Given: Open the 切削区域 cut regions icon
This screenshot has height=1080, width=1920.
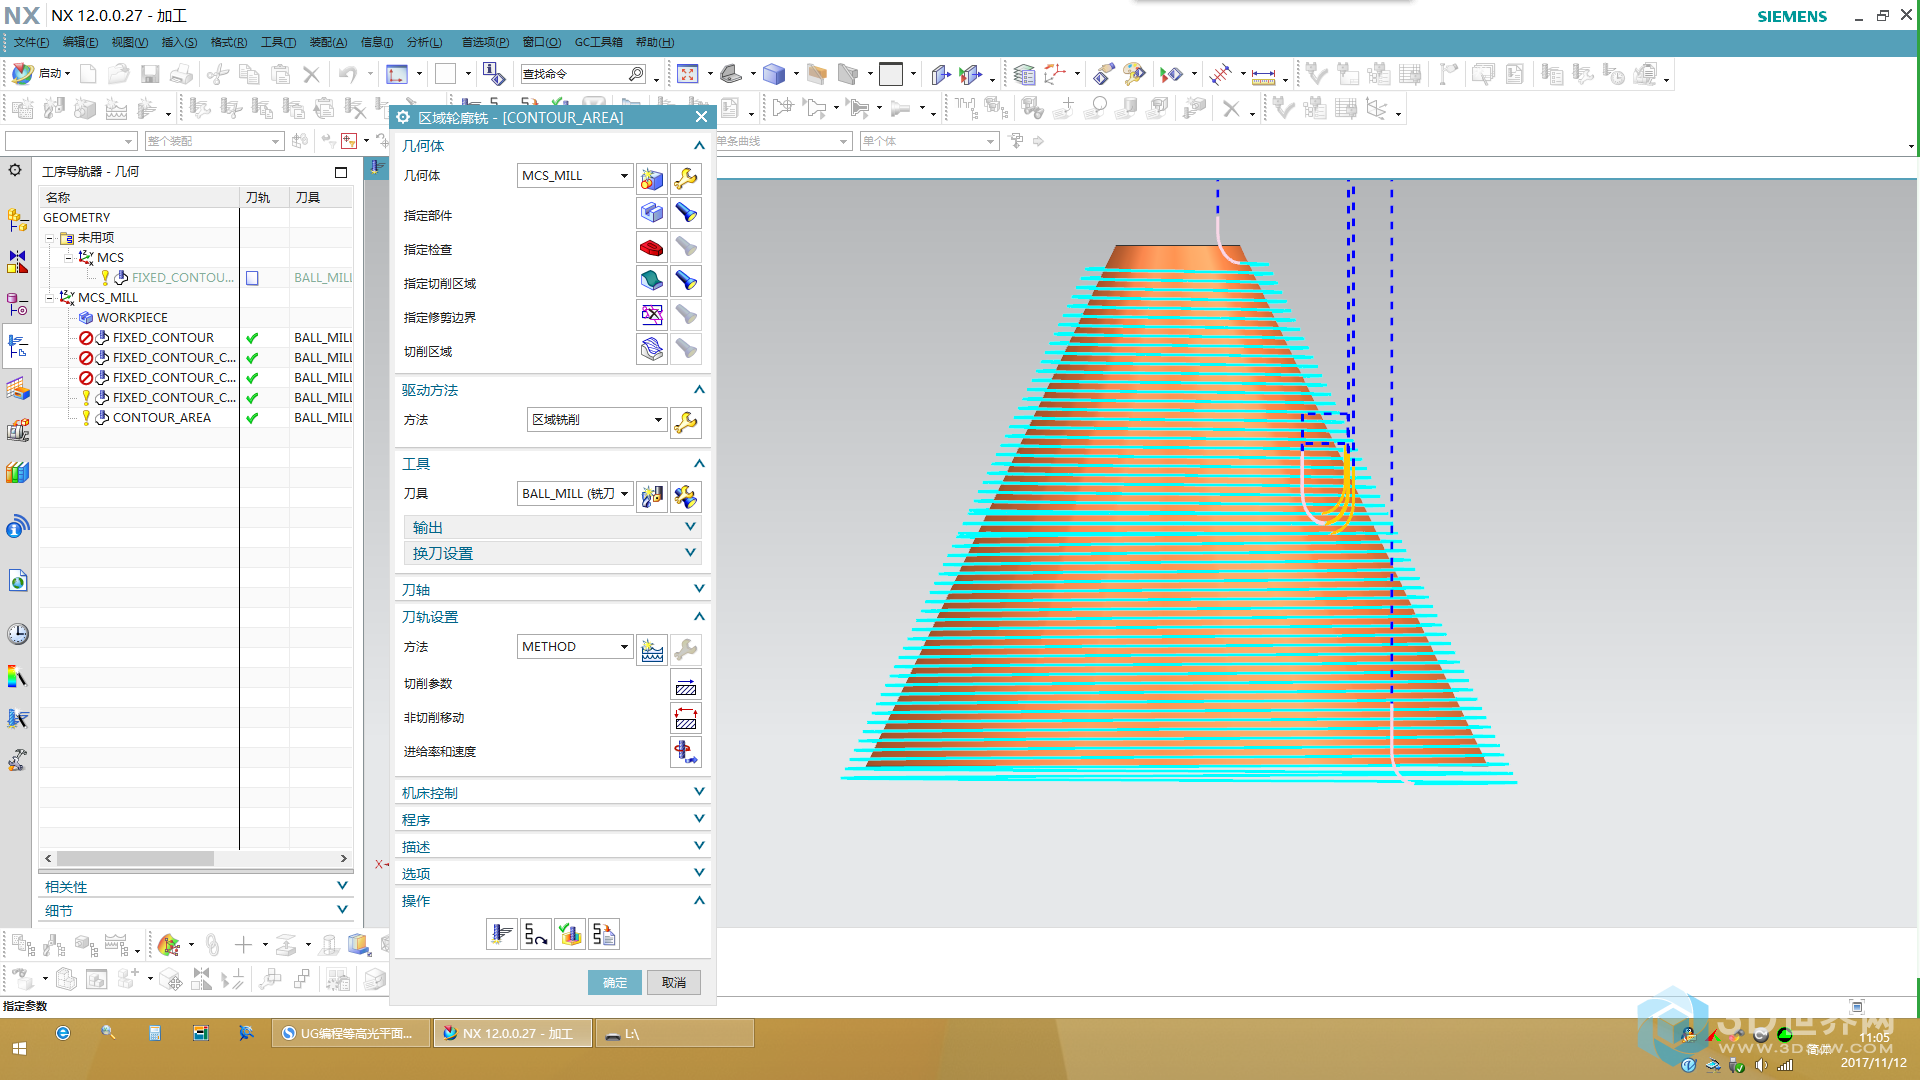Looking at the screenshot, I should [x=652, y=349].
